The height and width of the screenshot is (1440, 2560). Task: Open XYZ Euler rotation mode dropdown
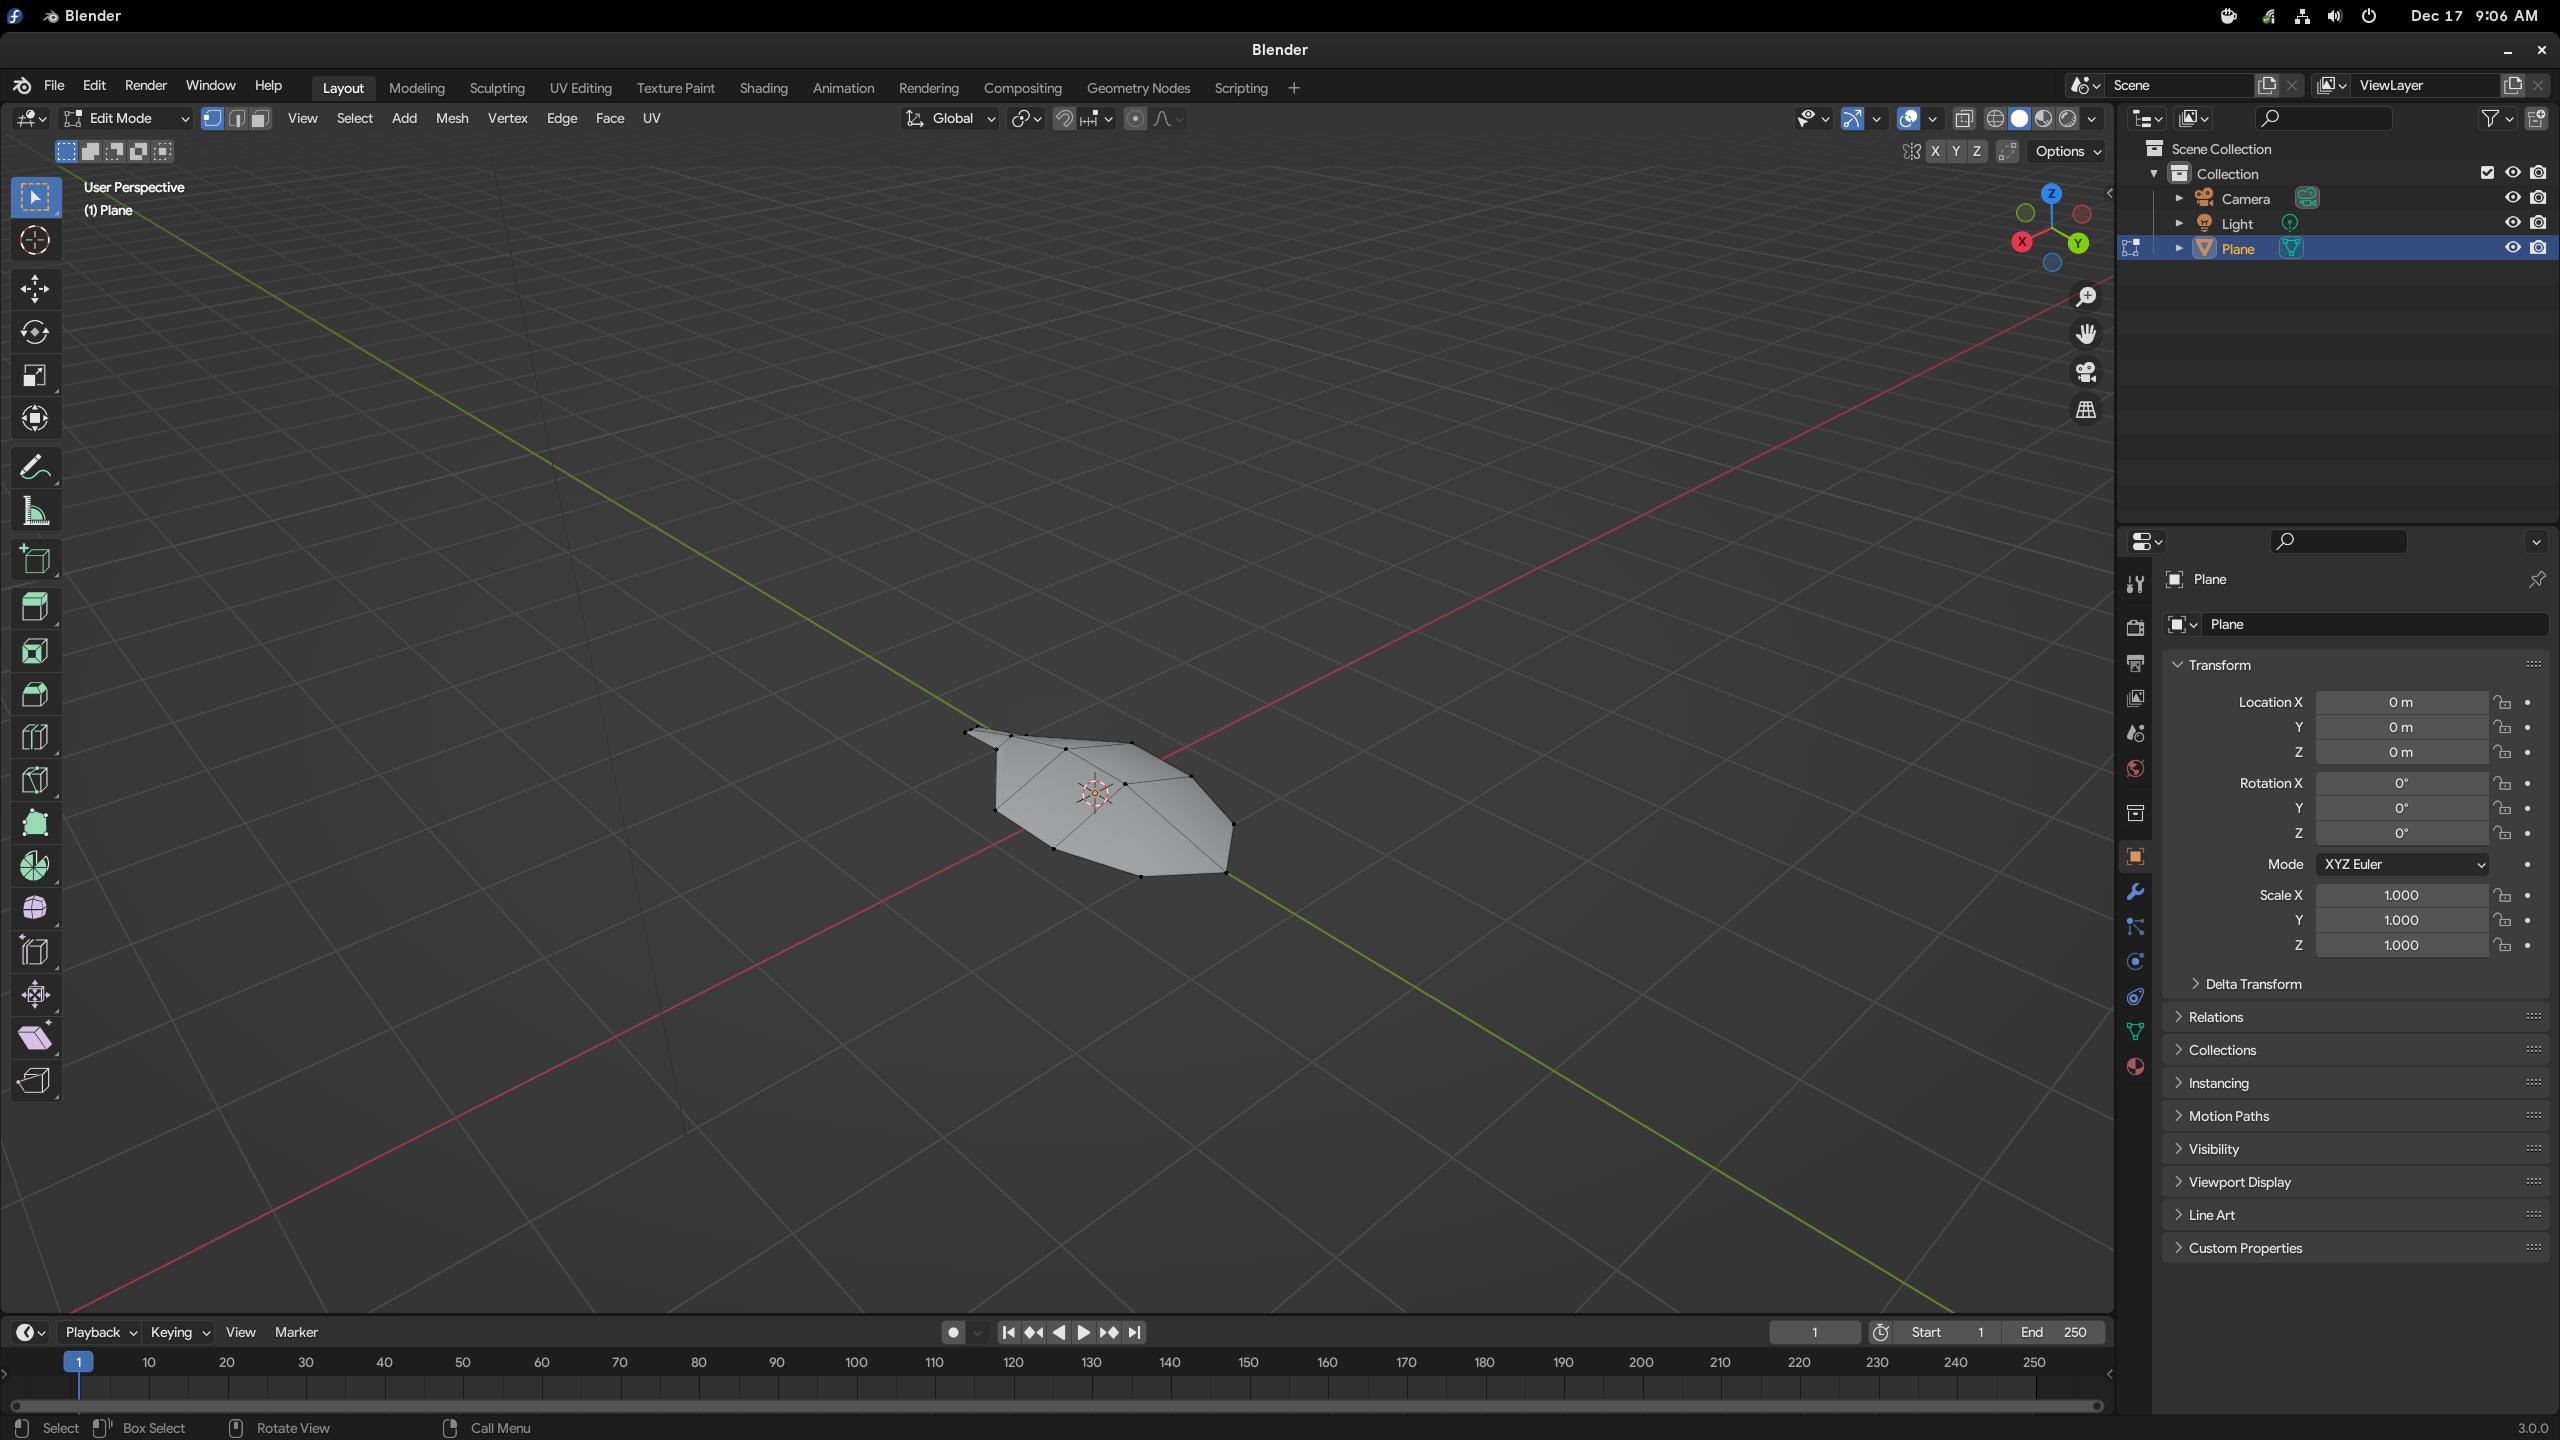[x=2402, y=864]
